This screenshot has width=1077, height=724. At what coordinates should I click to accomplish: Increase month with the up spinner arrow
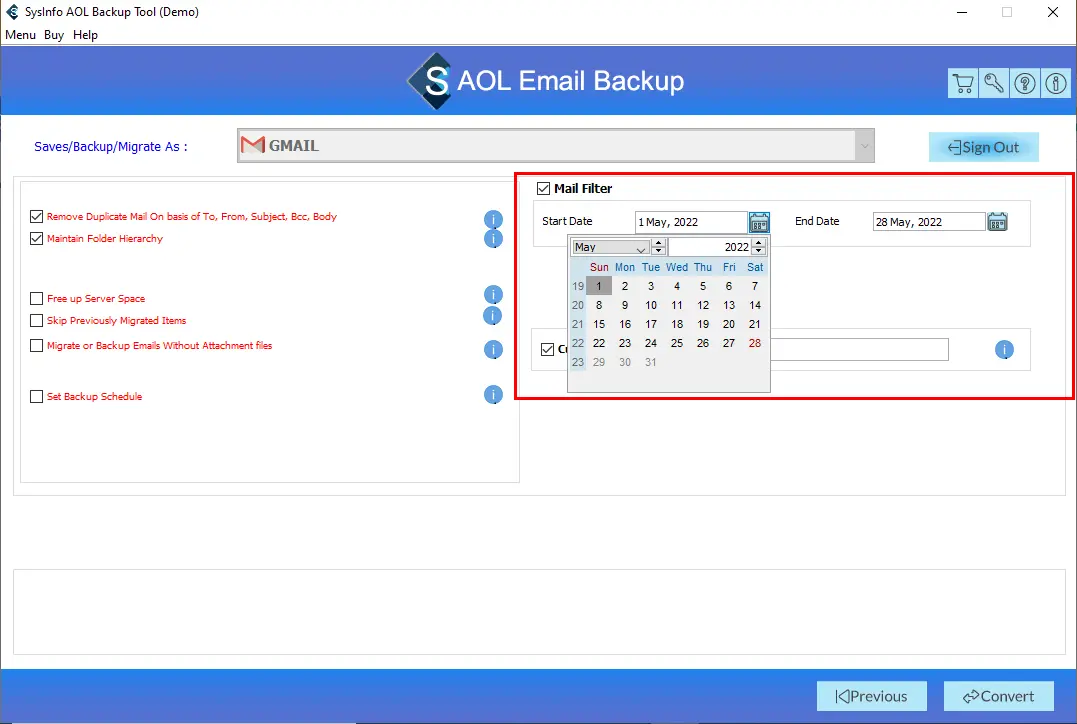click(x=659, y=243)
